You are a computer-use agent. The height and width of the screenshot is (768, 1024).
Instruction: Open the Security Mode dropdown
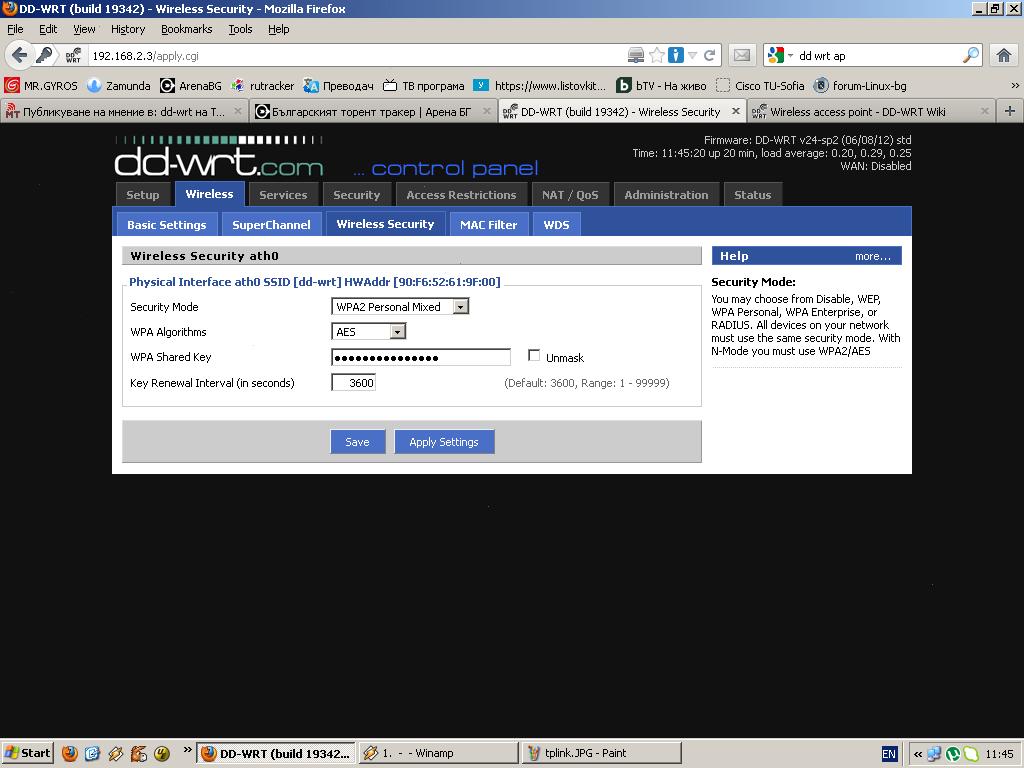(400, 307)
